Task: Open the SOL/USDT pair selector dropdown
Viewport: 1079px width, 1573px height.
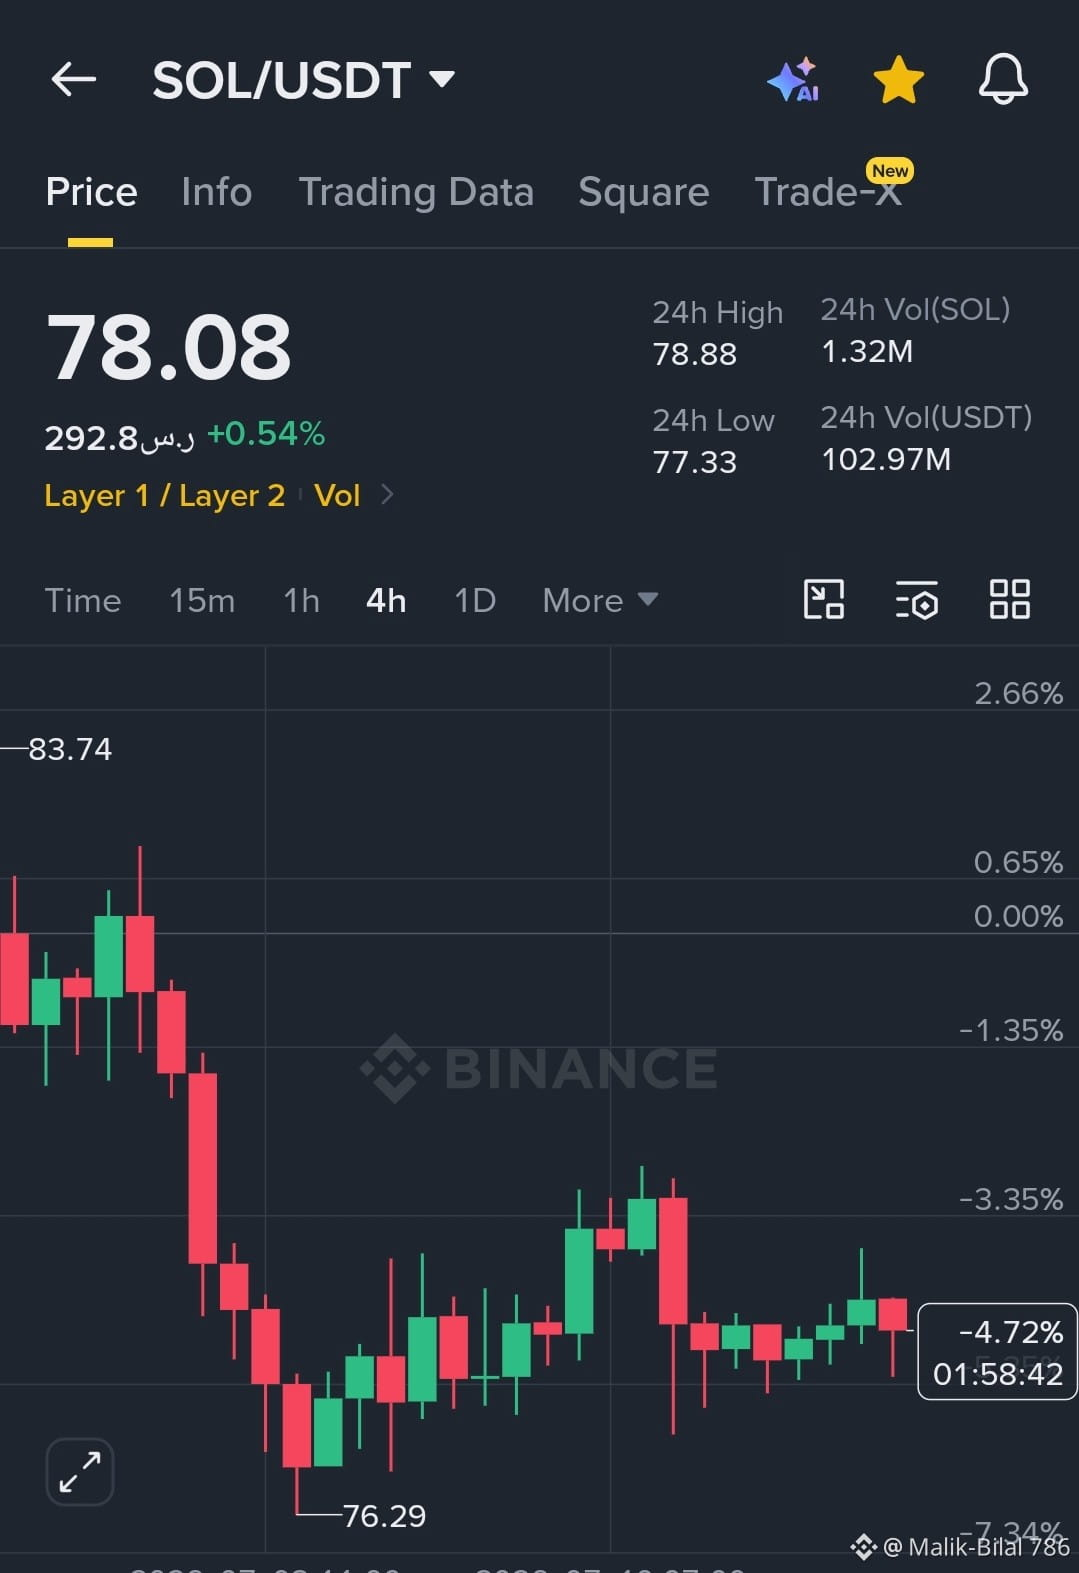Action: click(303, 80)
